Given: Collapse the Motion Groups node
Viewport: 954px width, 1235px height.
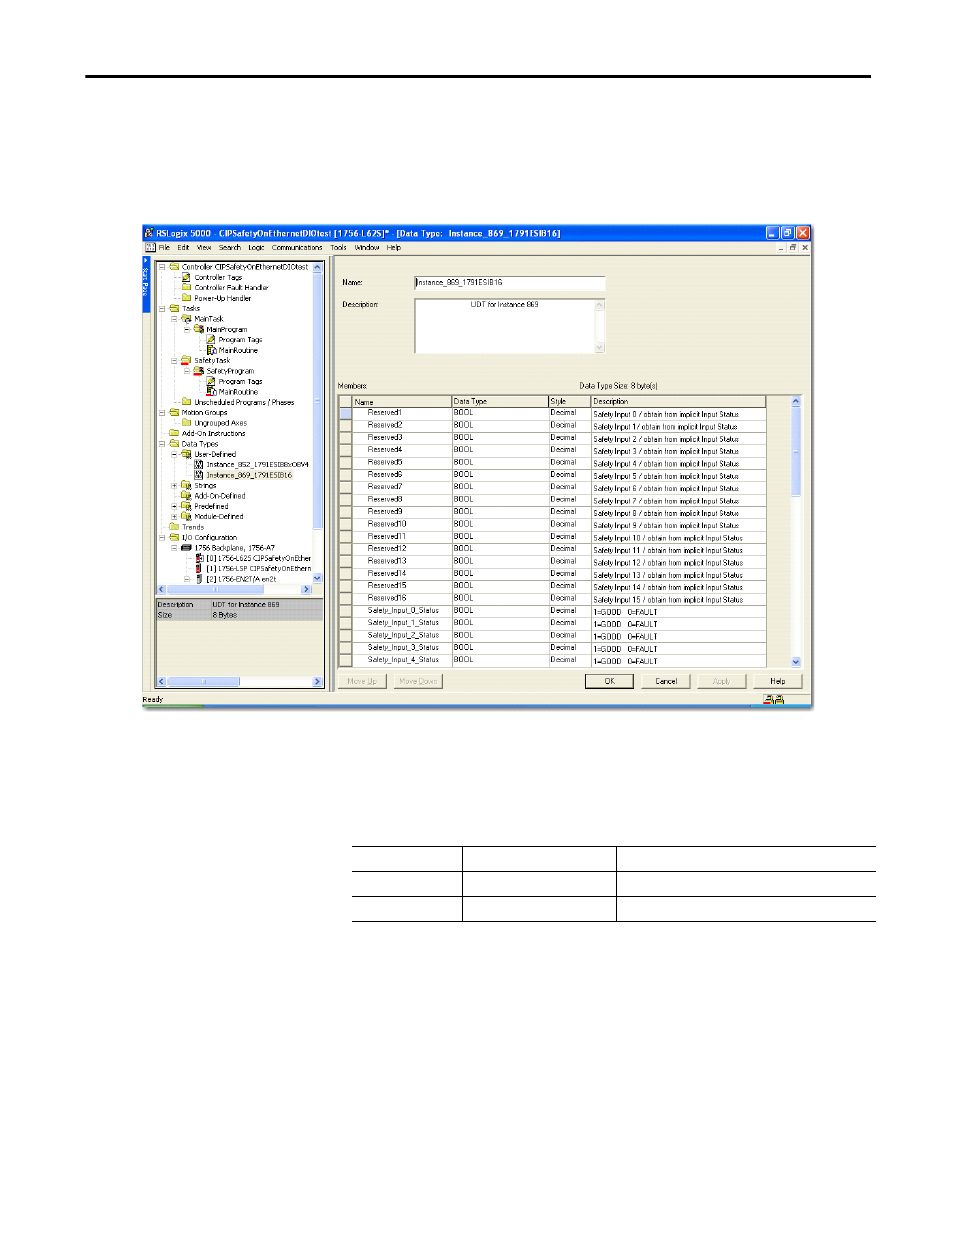Looking at the screenshot, I should [x=162, y=412].
